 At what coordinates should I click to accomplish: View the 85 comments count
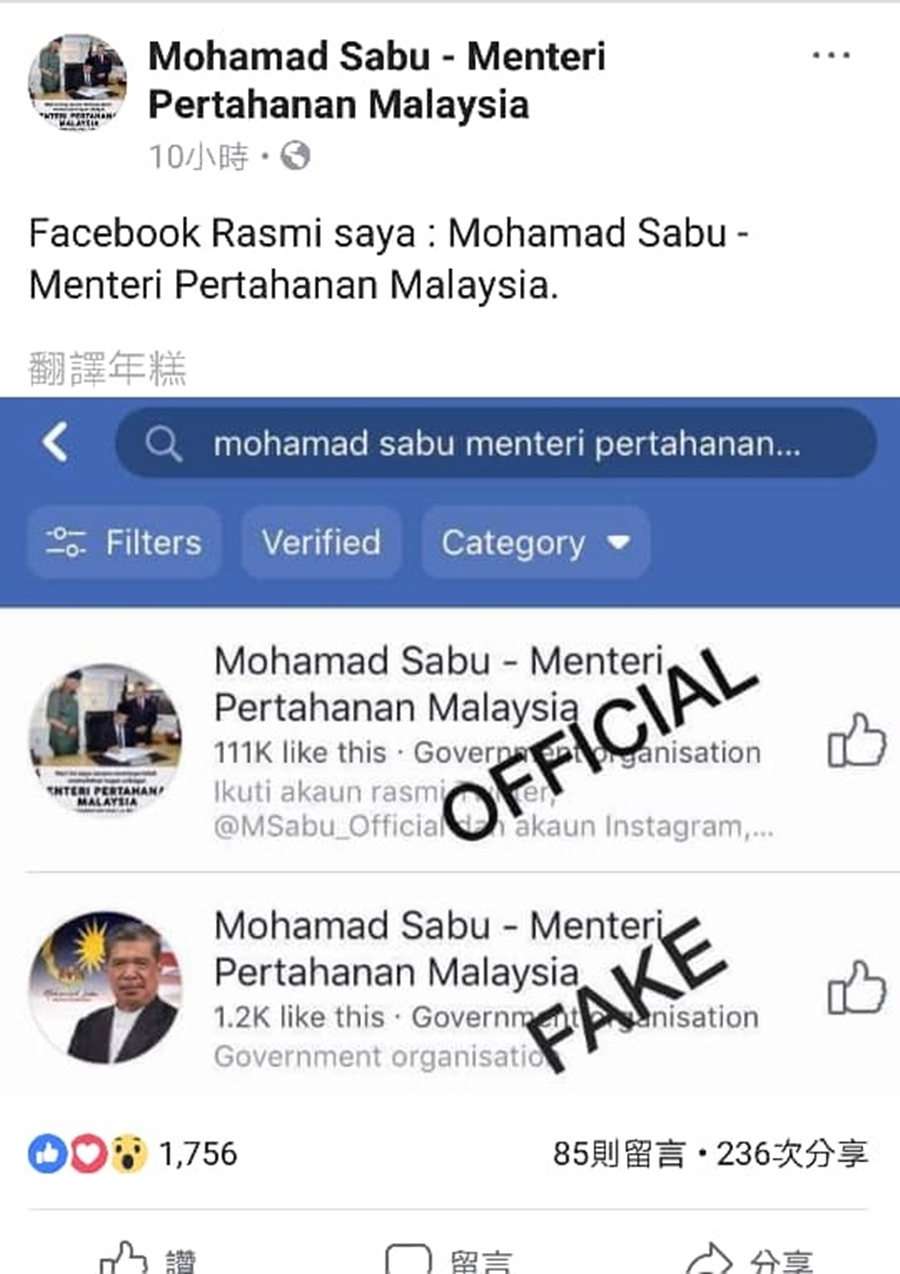coord(619,1154)
